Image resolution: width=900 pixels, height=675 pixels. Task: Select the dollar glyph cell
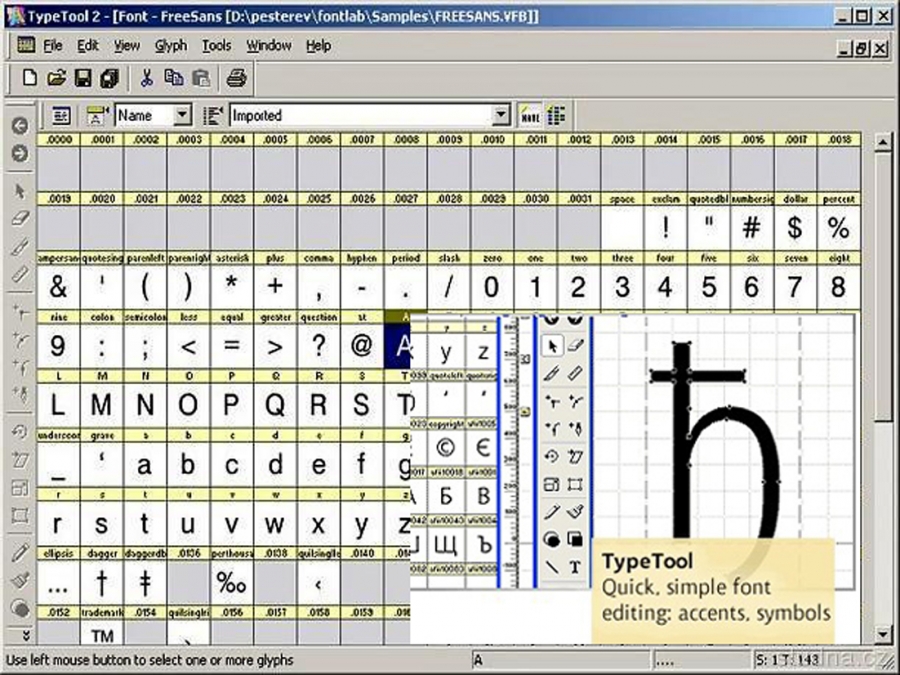tap(795, 228)
